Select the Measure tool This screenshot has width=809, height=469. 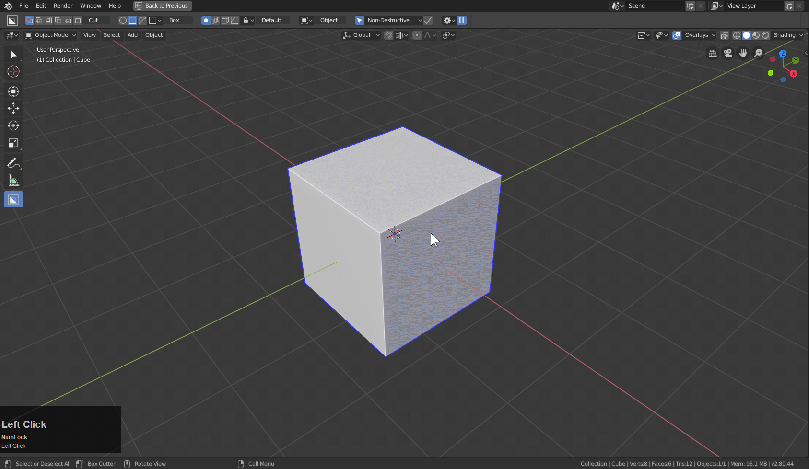(x=13, y=181)
